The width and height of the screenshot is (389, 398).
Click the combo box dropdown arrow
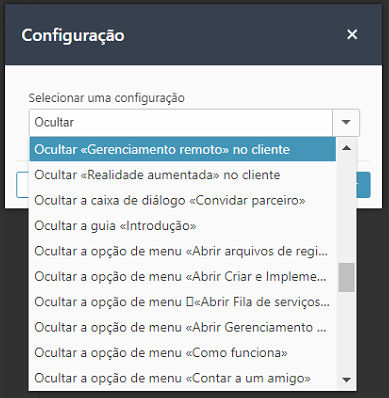[346, 122]
